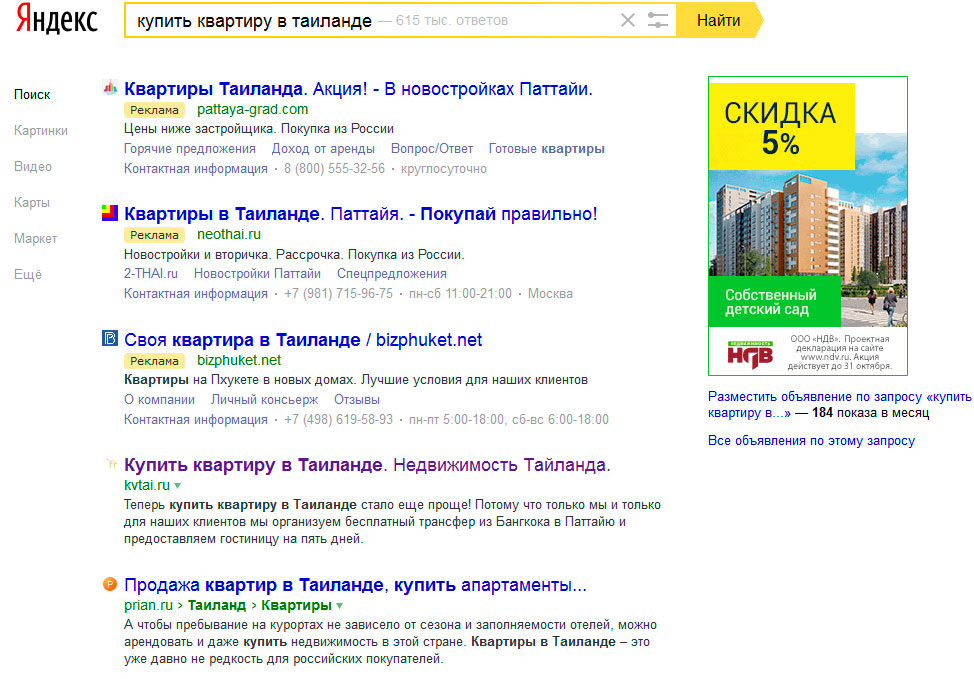Click the kvtai.ru favicon icon
The image size is (974, 679).
click(x=111, y=463)
